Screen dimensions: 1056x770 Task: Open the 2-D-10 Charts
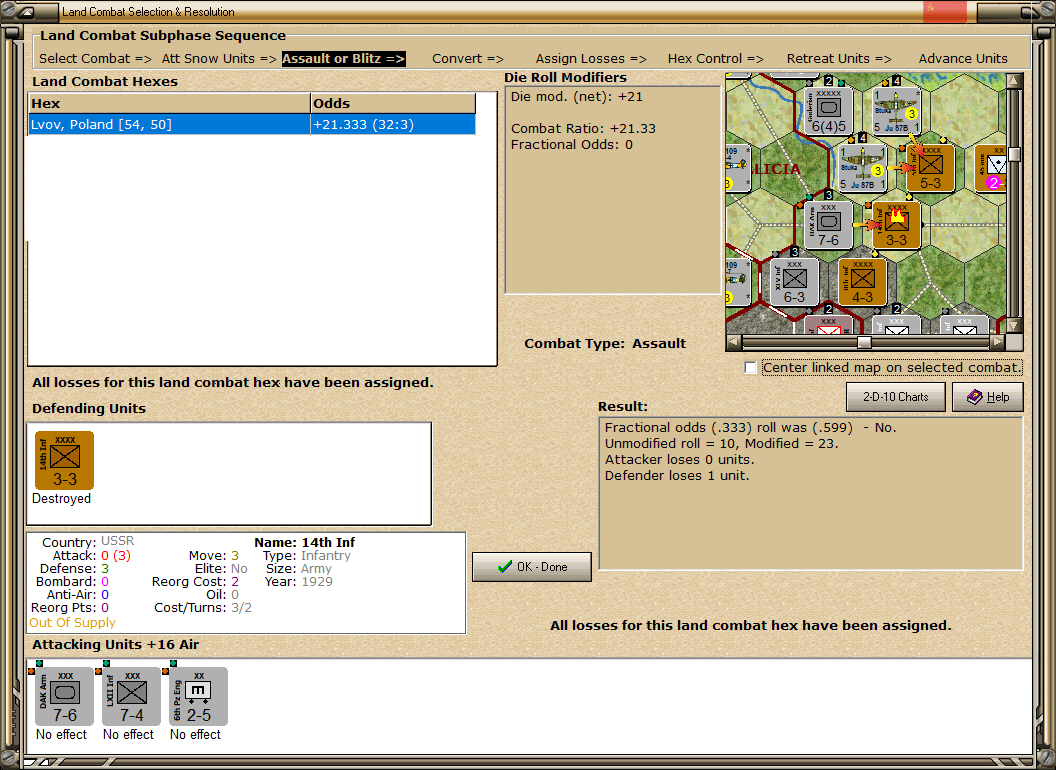pyautogui.click(x=895, y=397)
